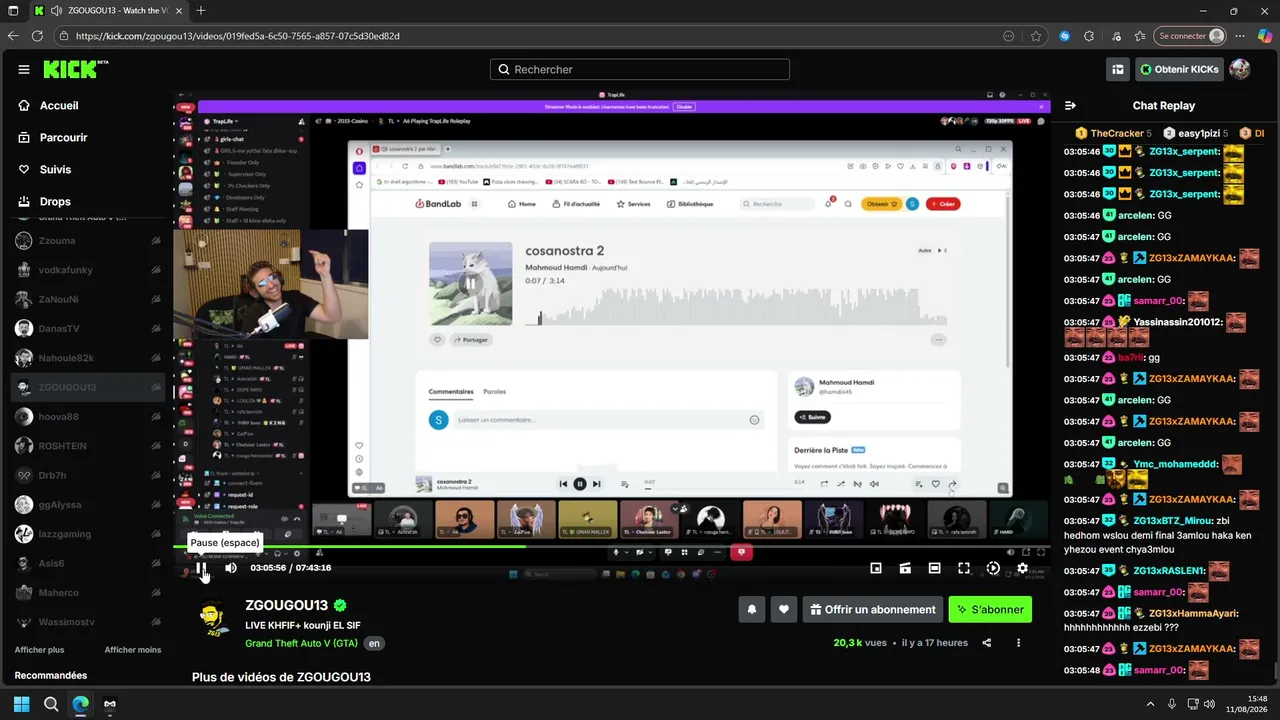Click Microsoft Edge in the taskbar
The width and height of the screenshot is (1280, 720).
(x=80, y=704)
